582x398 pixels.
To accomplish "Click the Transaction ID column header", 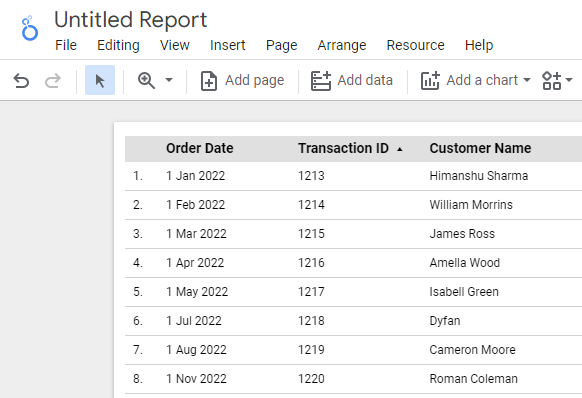I will (343, 148).
